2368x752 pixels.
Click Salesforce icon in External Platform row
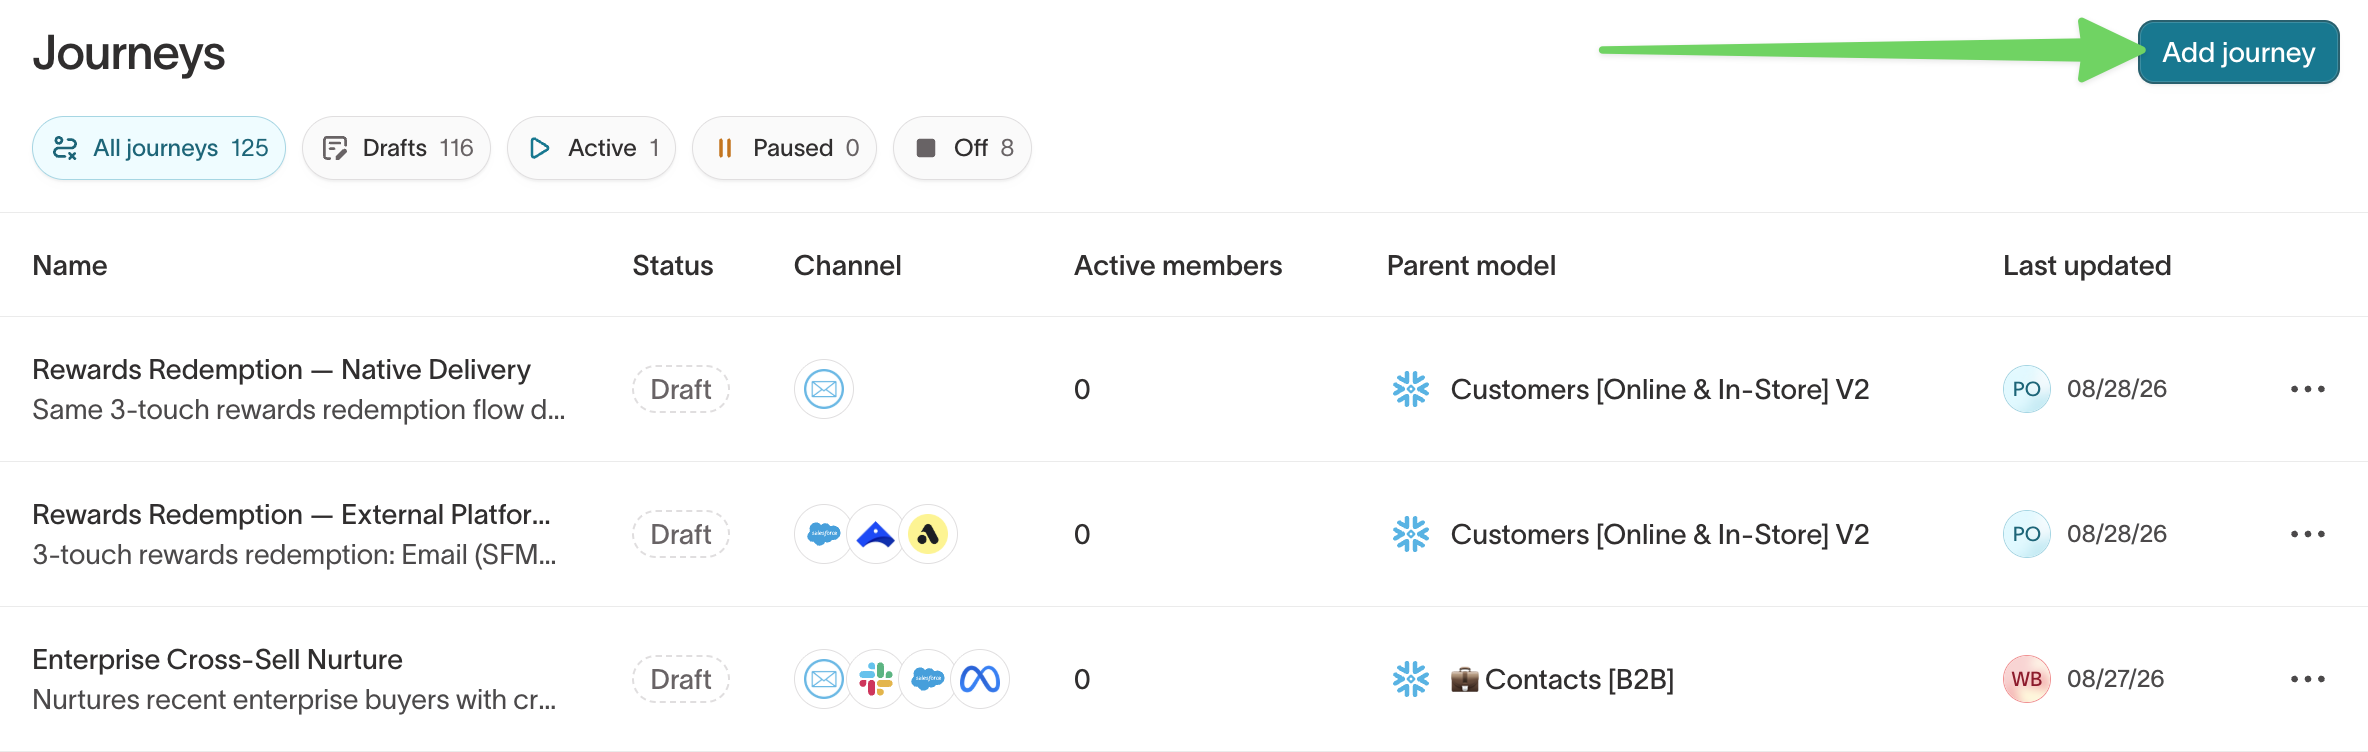click(824, 534)
